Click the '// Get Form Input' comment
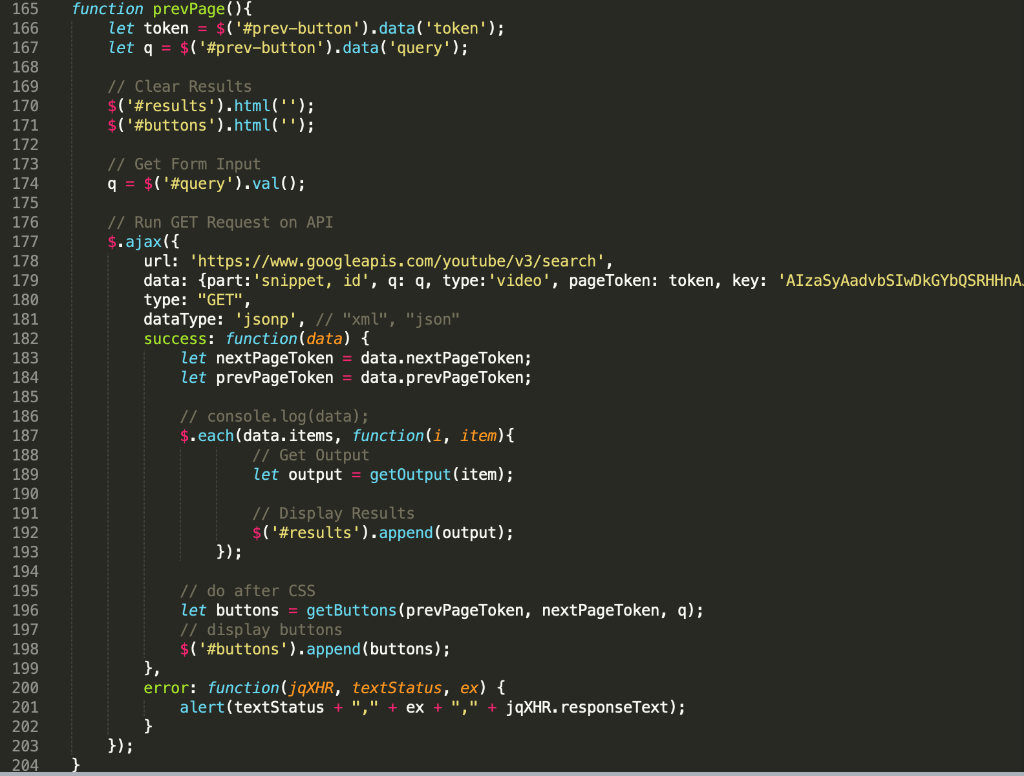Viewport: 1024px width, 776px height. coord(184,164)
